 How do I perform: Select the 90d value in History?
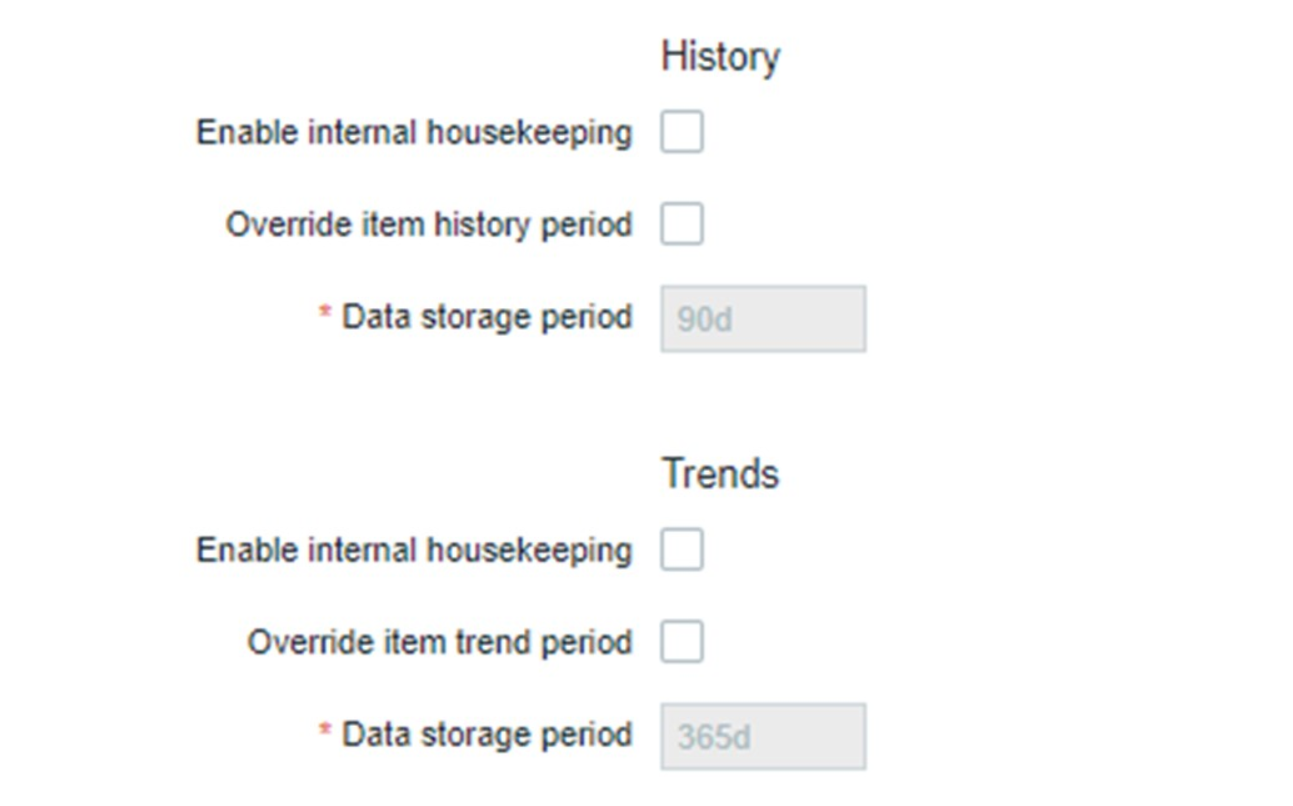click(x=705, y=321)
